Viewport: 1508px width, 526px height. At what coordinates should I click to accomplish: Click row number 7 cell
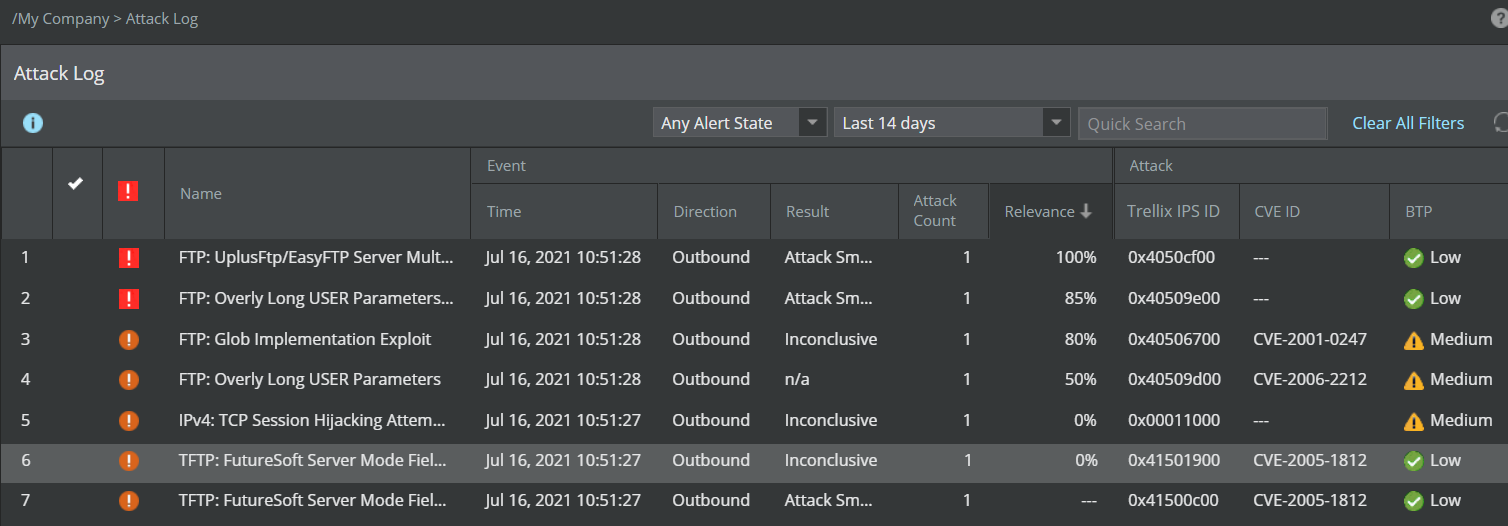pos(26,500)
